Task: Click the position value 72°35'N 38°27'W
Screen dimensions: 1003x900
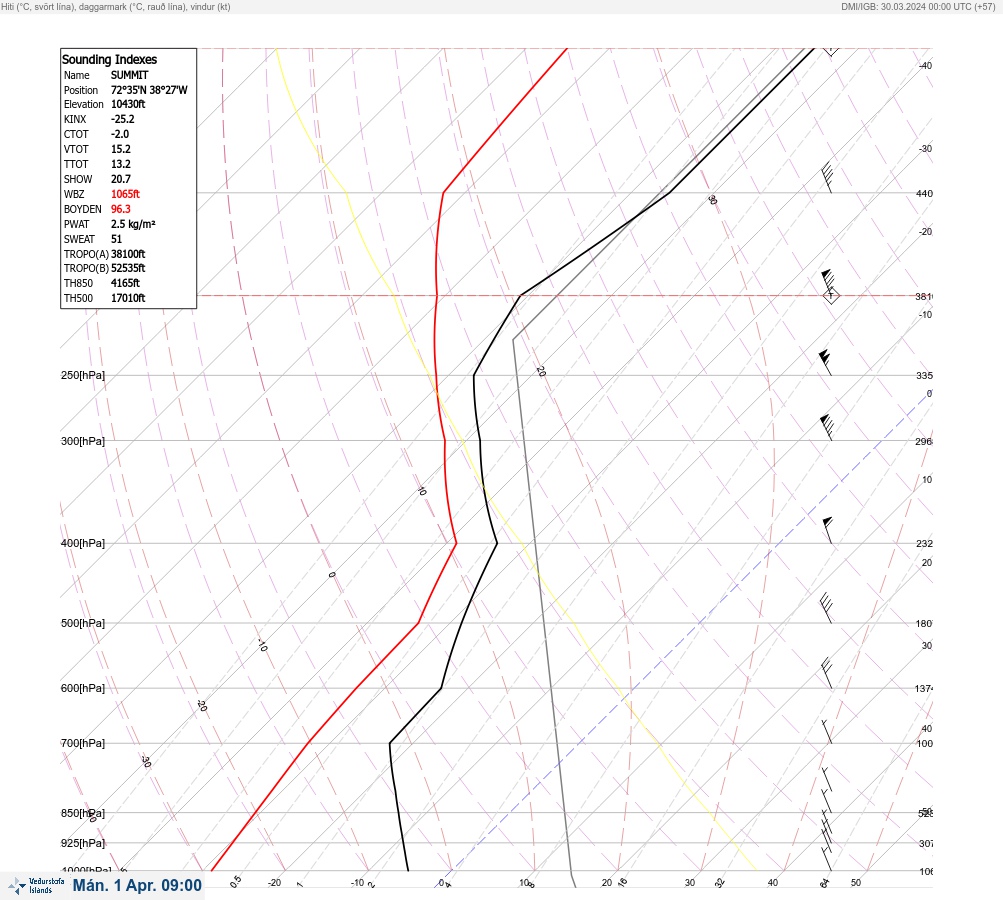Action: click(x=149, y=90)
